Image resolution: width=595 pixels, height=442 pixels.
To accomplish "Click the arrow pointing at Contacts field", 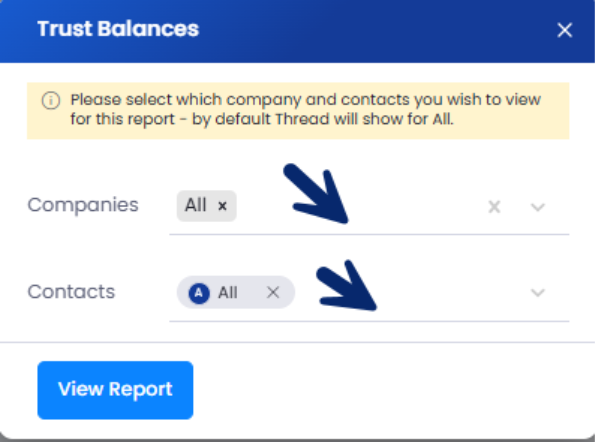I will (346, 285).
